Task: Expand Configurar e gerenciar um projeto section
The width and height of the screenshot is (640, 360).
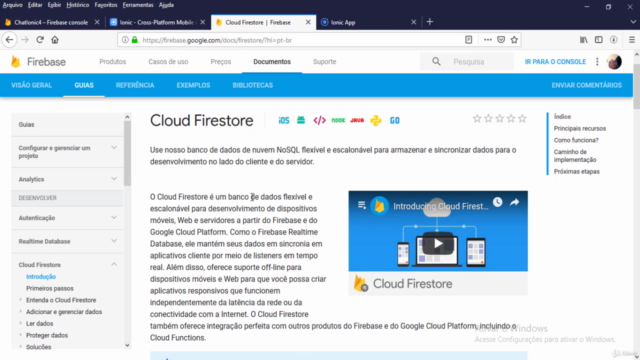Action: click(x=114, y=148)
